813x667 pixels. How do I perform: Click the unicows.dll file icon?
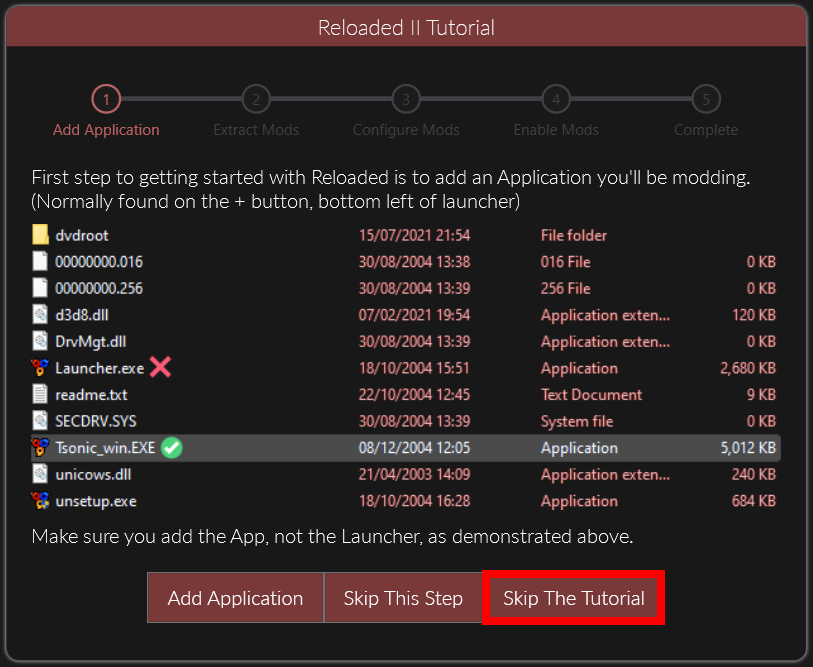[40, 474]
